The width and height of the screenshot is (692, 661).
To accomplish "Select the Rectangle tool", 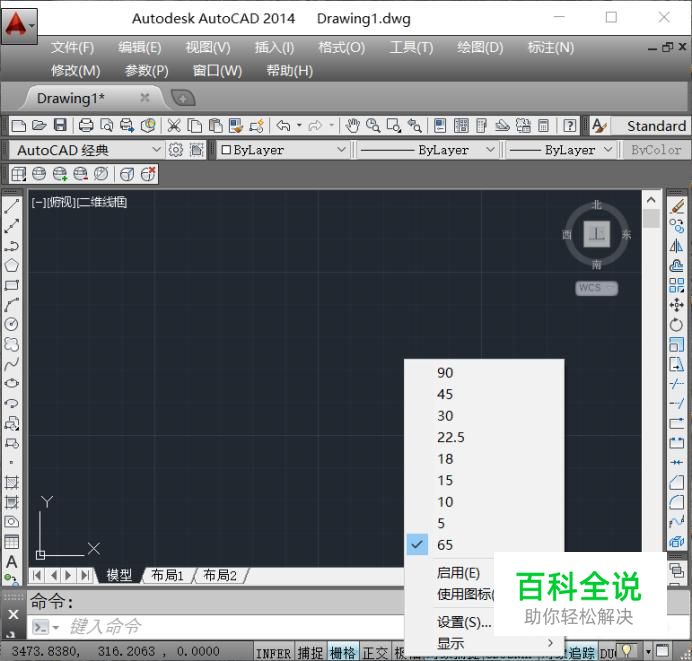I will (11, 285).
